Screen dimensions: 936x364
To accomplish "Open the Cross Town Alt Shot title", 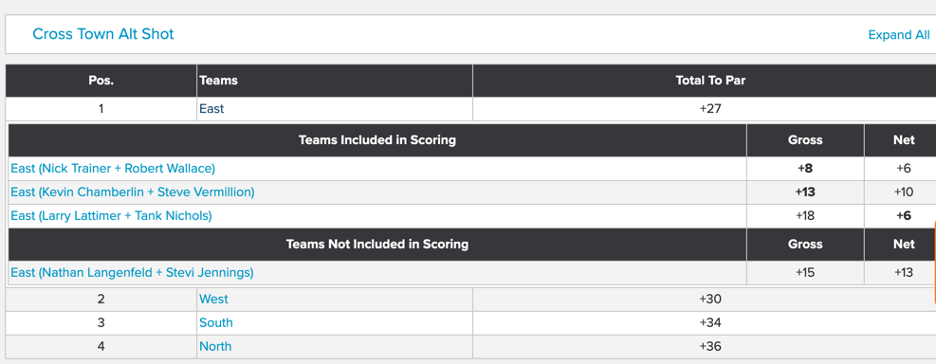I will (x=103, y=34).
